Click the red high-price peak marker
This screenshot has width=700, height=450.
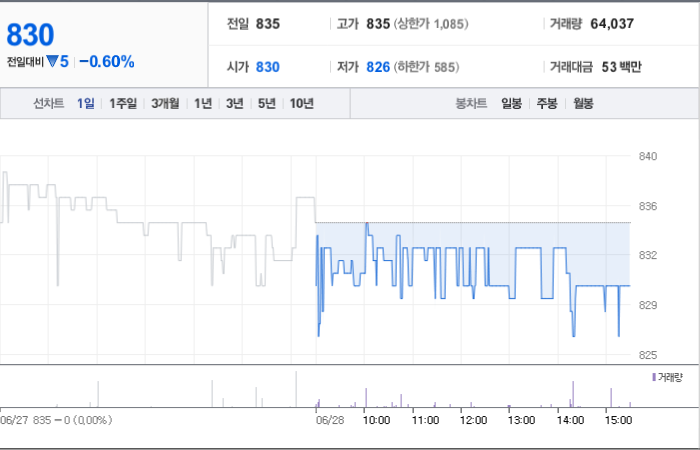coord(367,222)
